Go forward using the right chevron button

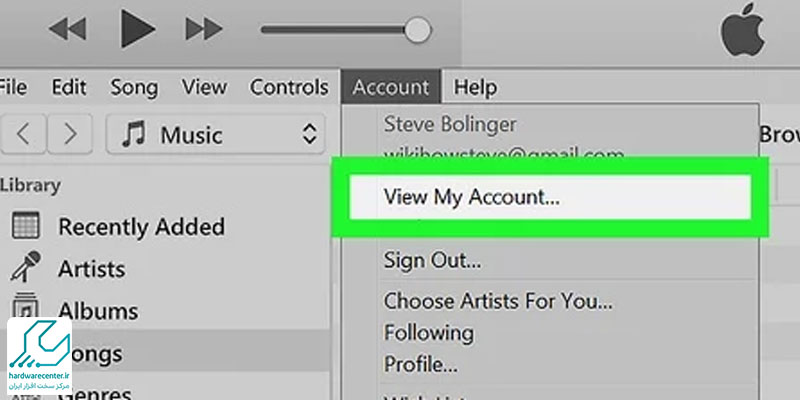coord(70,134)
